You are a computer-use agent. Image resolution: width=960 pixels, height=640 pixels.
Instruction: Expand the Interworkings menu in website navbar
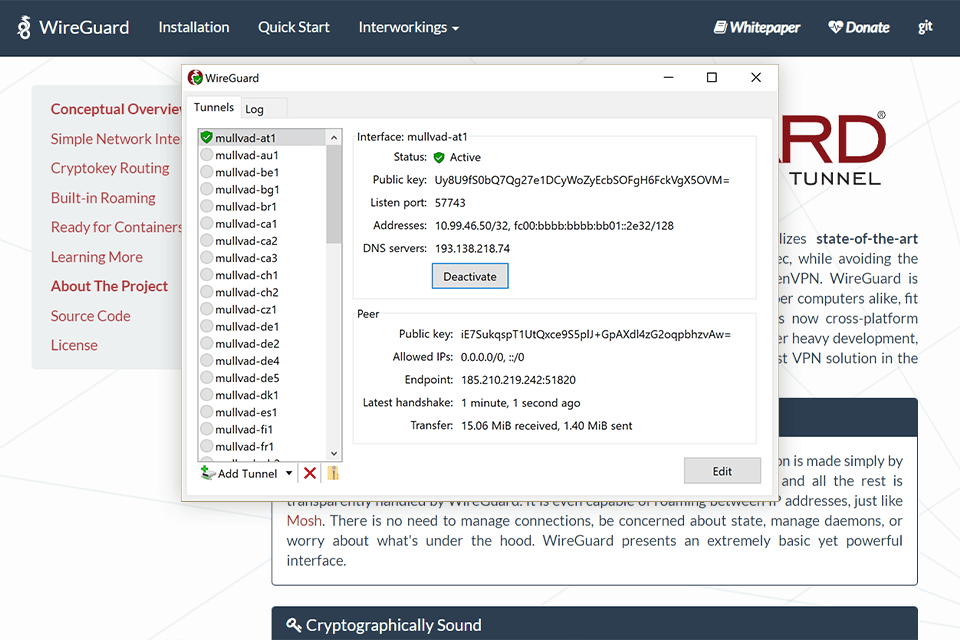pyautogui.click(x=408, y=28)
